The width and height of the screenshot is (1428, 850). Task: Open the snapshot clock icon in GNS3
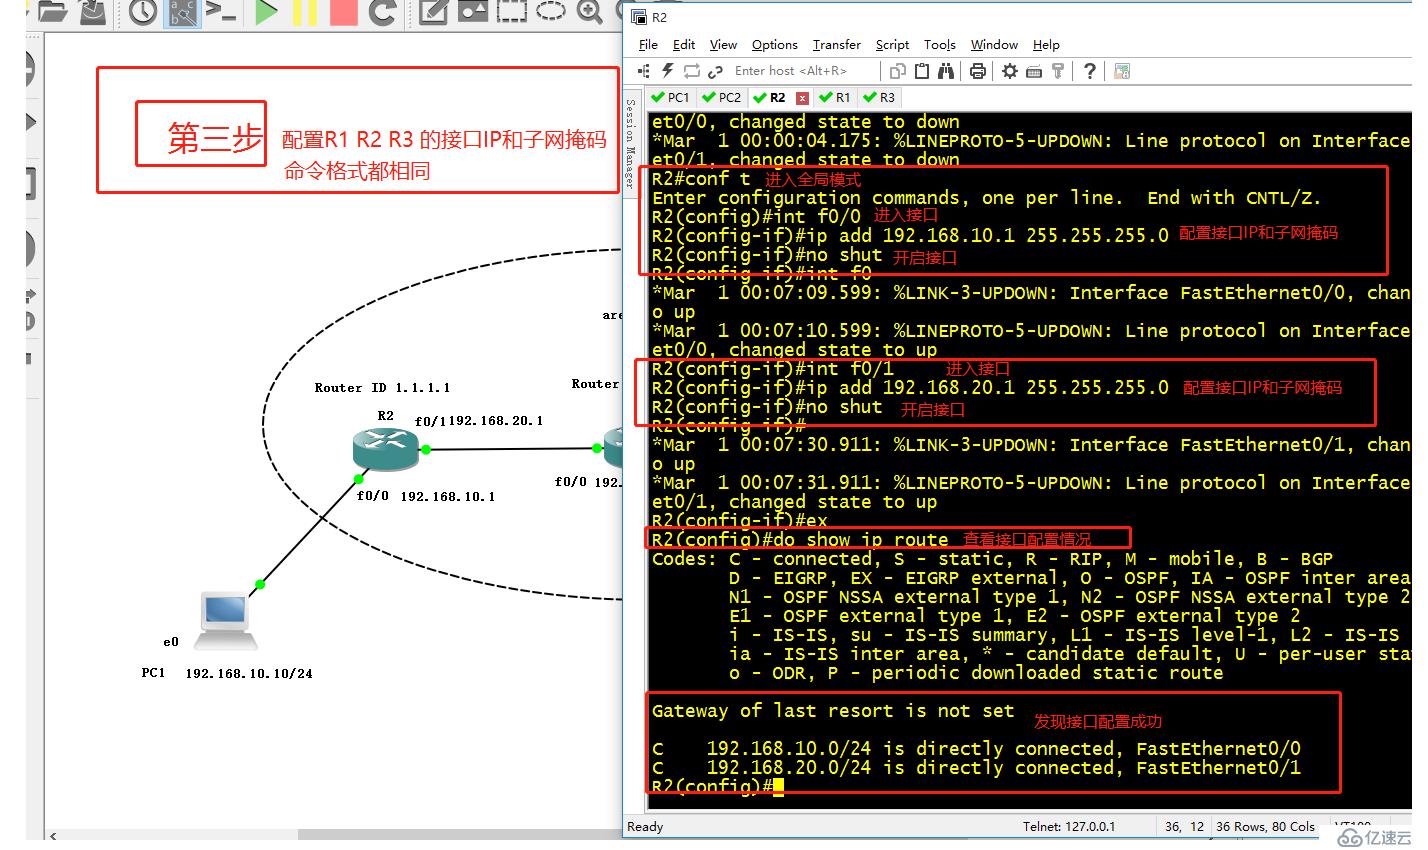tap(143, 12)
